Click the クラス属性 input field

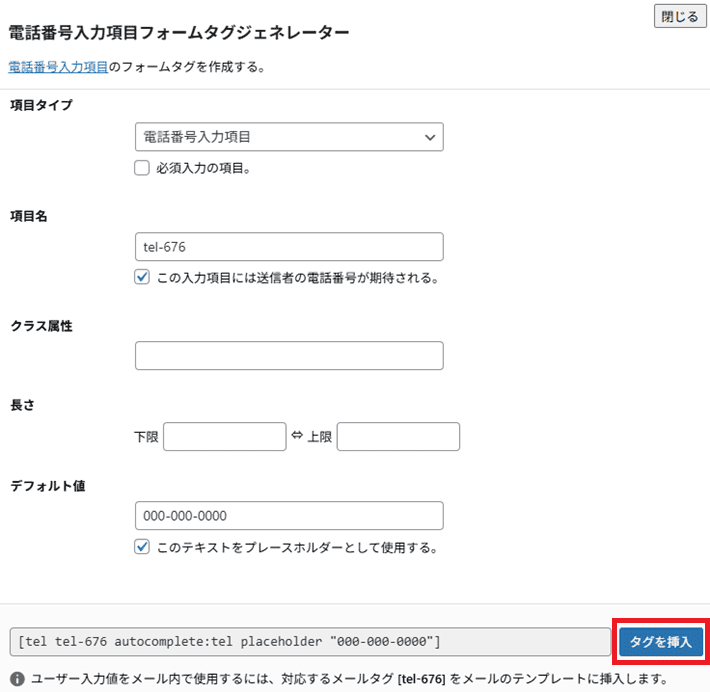tap(289, 356)
